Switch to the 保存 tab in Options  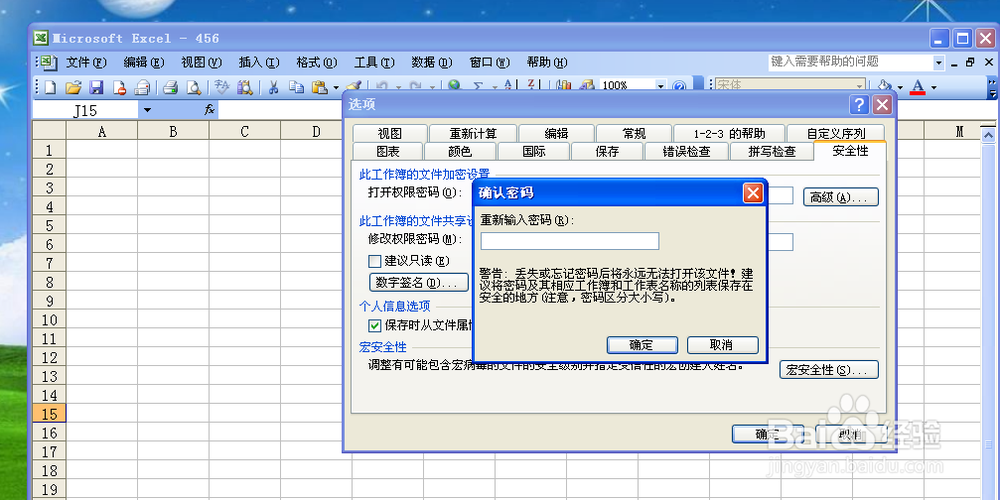pyautogui.click(x=607, y=152)
